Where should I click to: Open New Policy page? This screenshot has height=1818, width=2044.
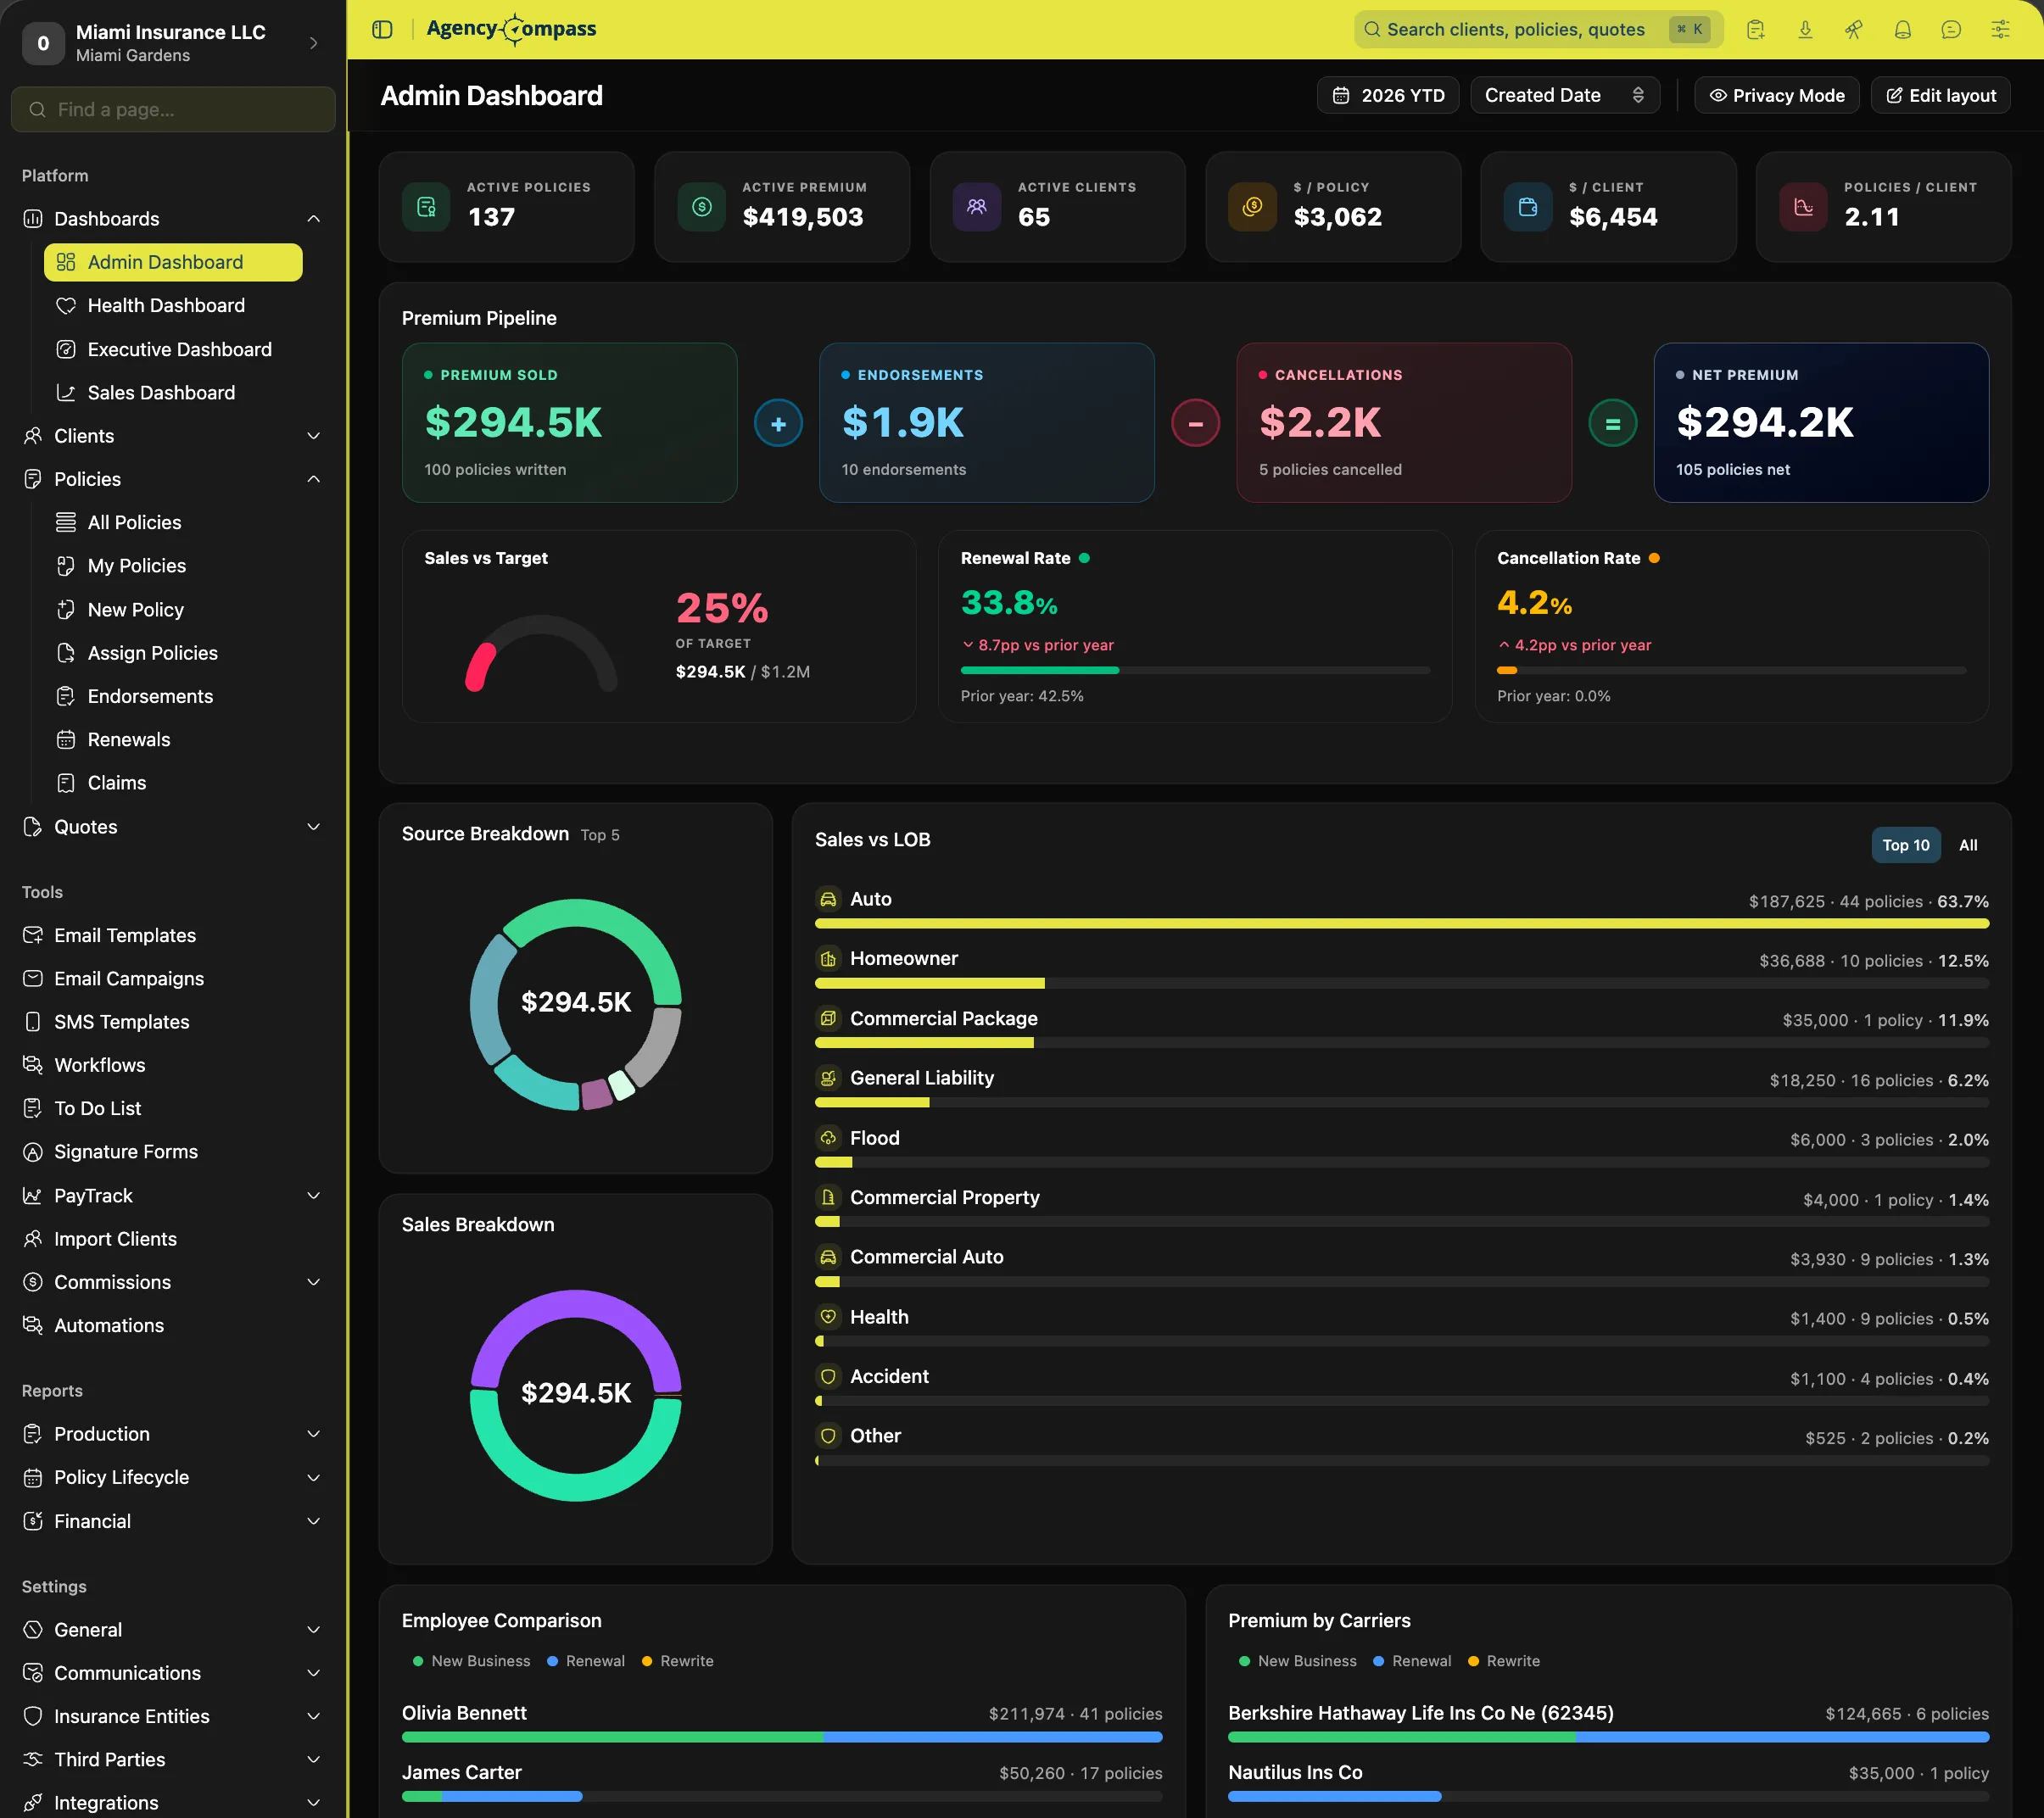click(173, 610)
